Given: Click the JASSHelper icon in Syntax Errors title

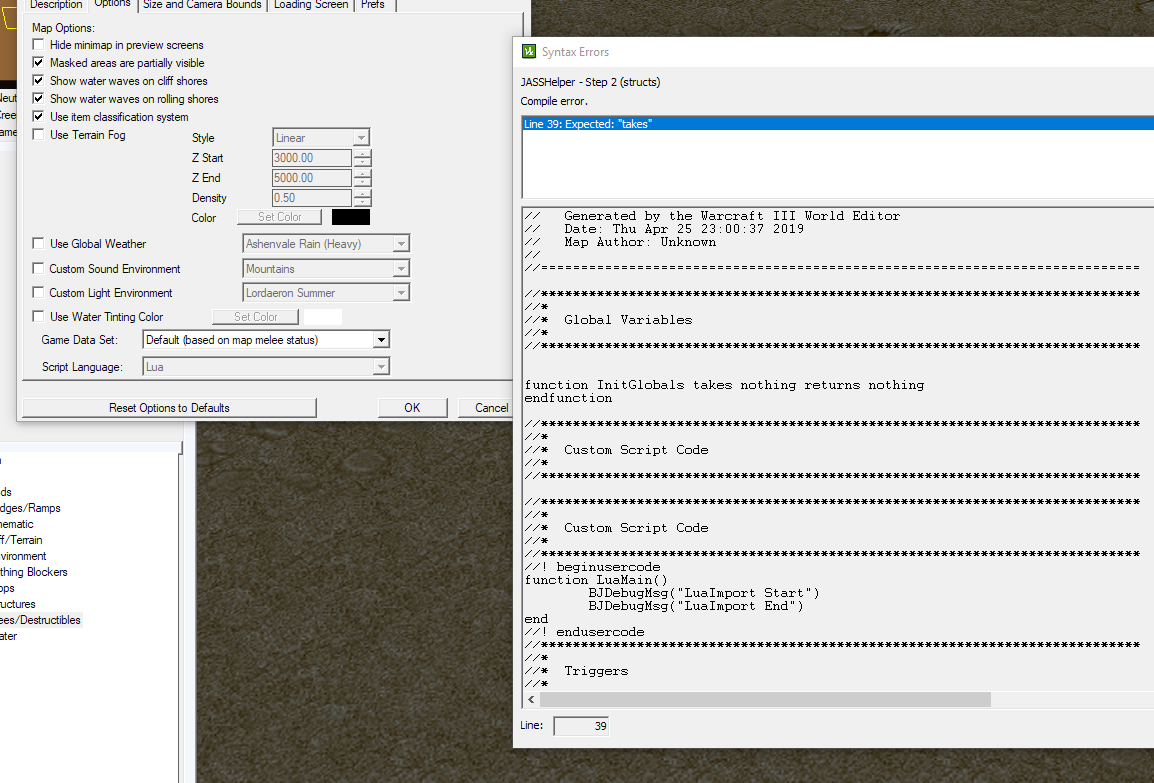Looking at the screenshot, I should [x=528, y=52].
